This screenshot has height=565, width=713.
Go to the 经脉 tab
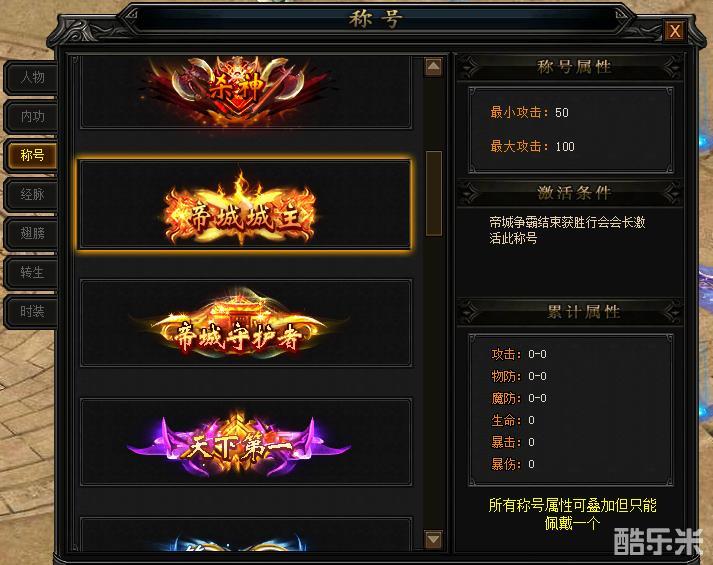click(x=31, y=195)
